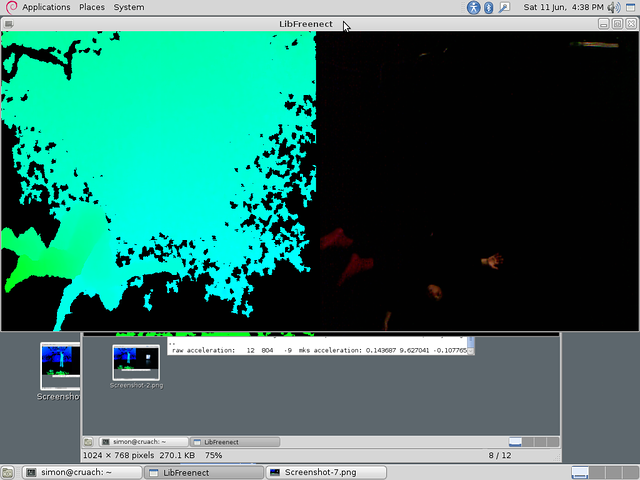Viewport: 640px width, 480px height.
Task: Open the LibFreenect window menu icon
Action: [9, 24]
